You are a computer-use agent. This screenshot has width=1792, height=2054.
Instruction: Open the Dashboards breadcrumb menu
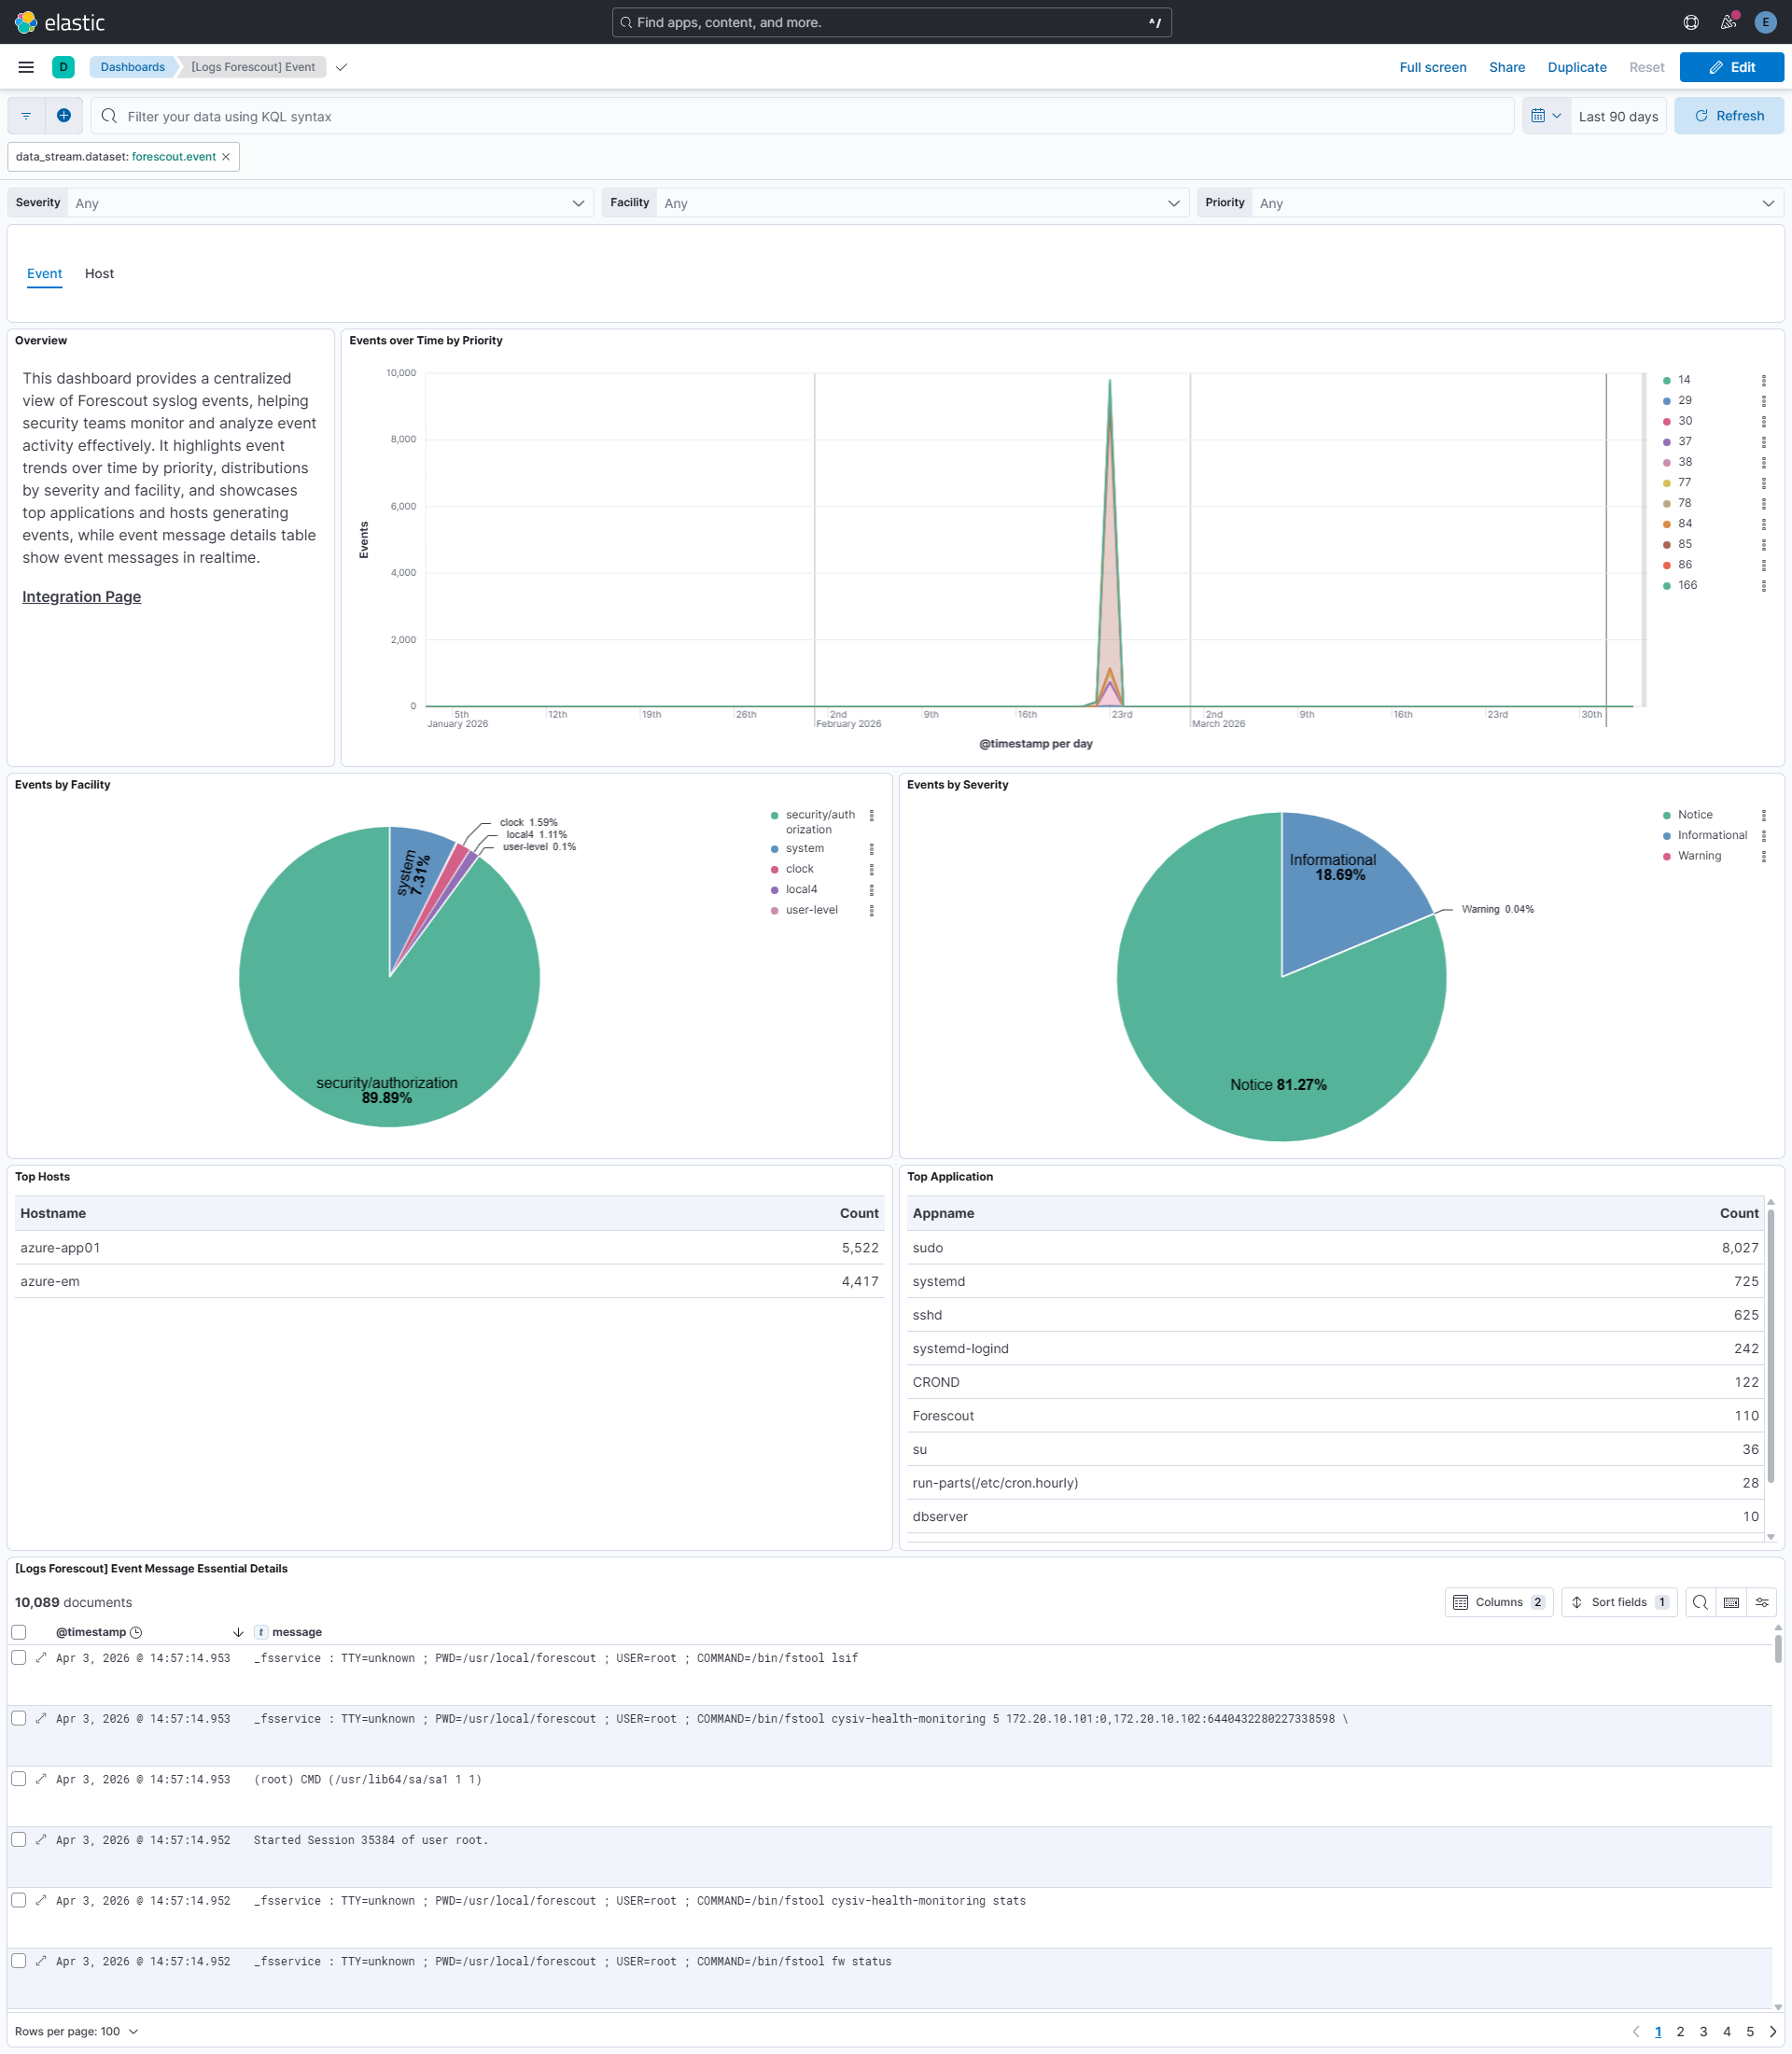(x=131, y=67)
